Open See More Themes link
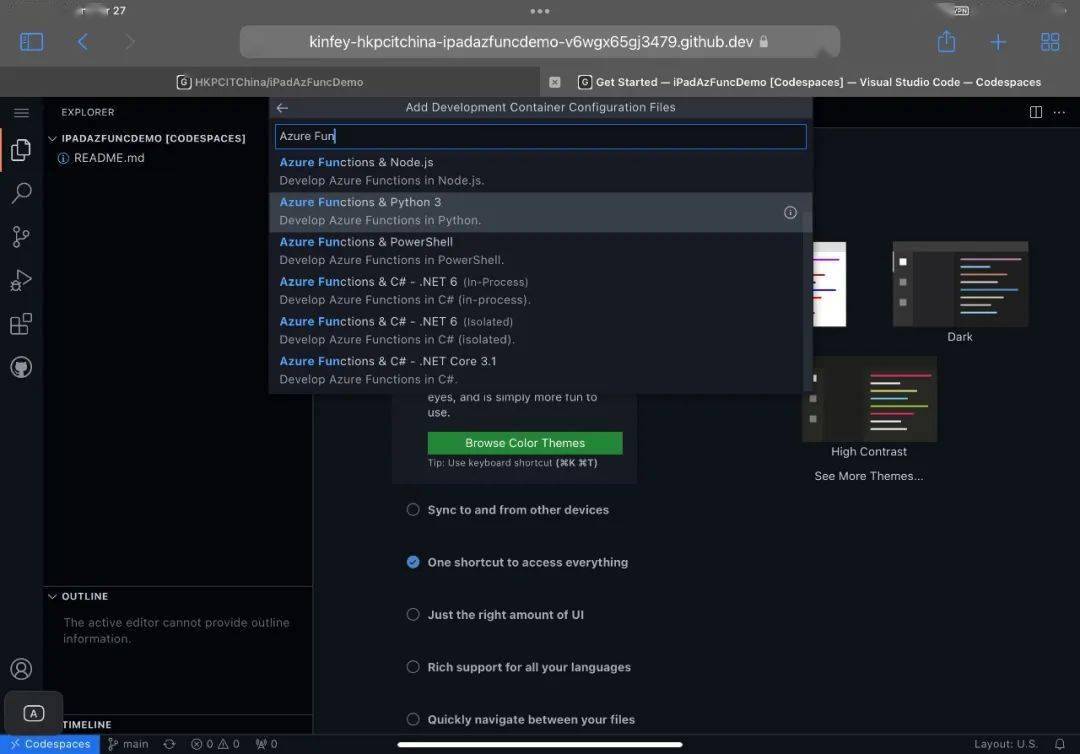 tap(868, 475)
